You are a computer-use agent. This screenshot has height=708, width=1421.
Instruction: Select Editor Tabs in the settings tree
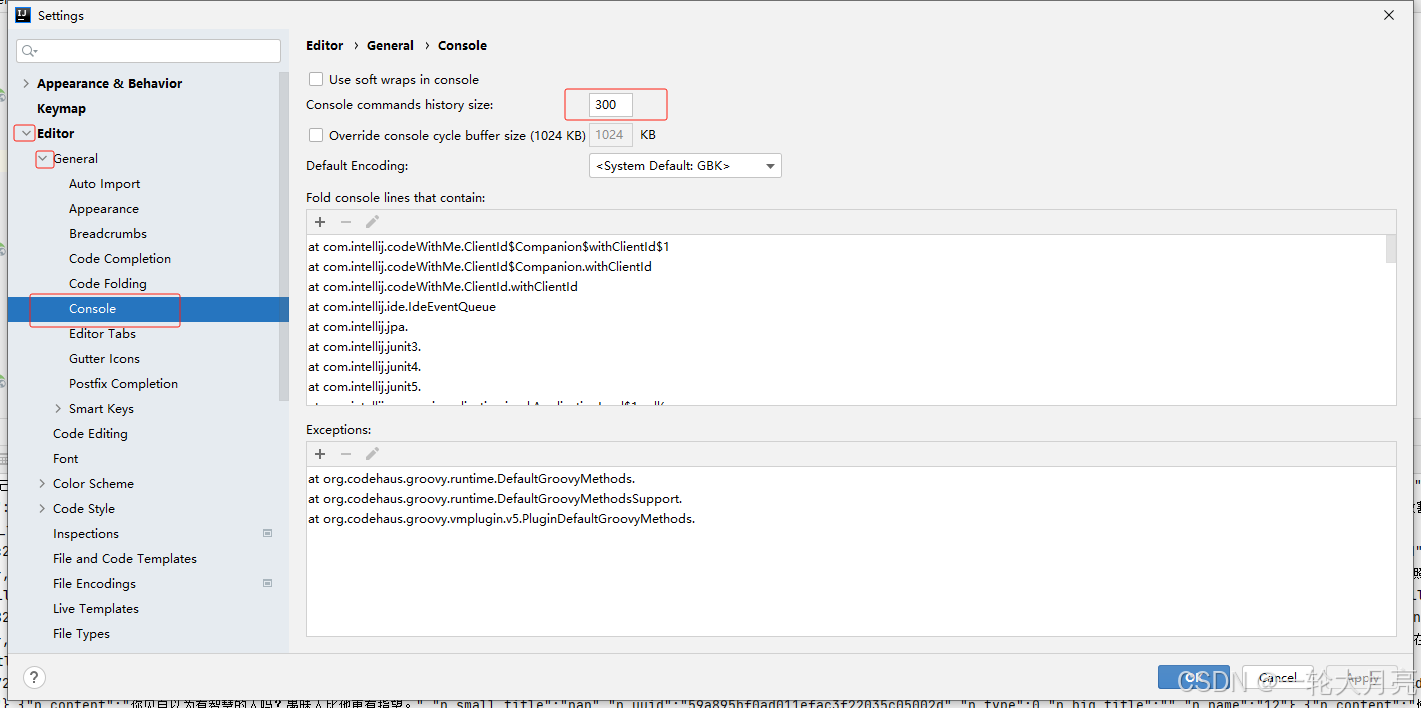pos(102,333)
